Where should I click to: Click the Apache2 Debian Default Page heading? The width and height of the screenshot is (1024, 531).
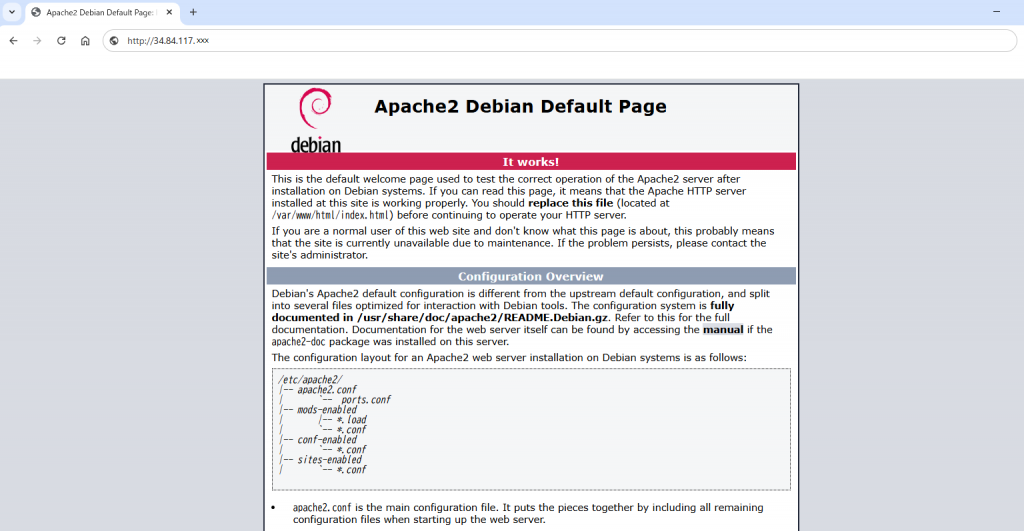point(520,106)
